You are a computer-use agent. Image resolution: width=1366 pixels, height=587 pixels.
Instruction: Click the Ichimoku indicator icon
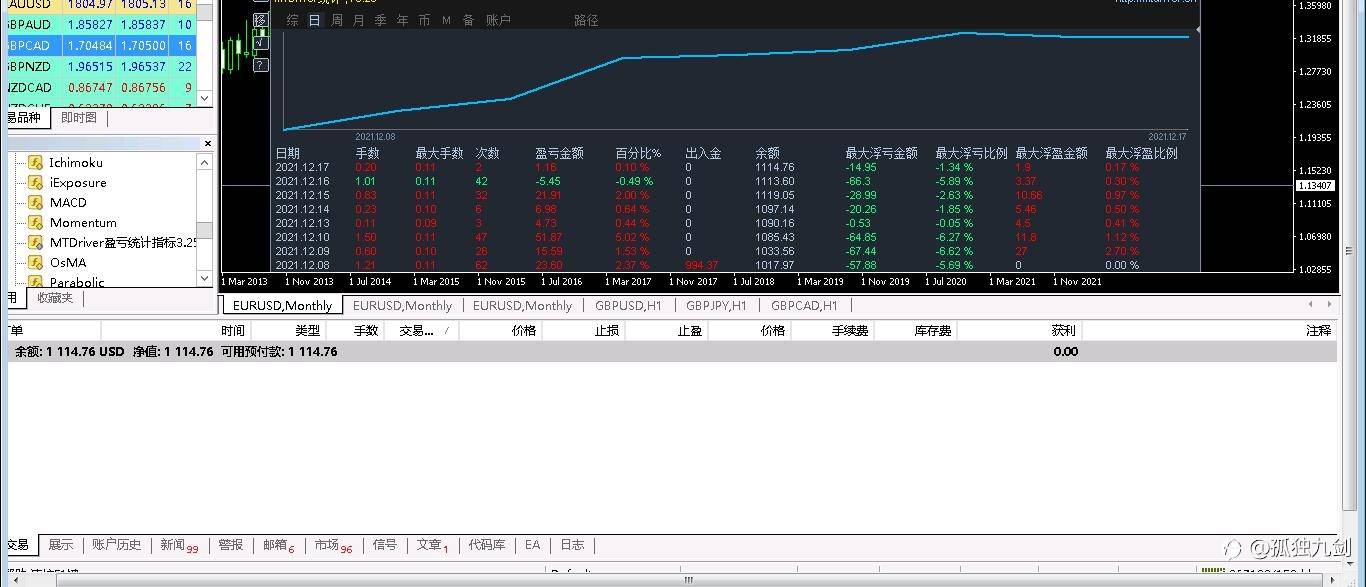[x=35, y=162]
